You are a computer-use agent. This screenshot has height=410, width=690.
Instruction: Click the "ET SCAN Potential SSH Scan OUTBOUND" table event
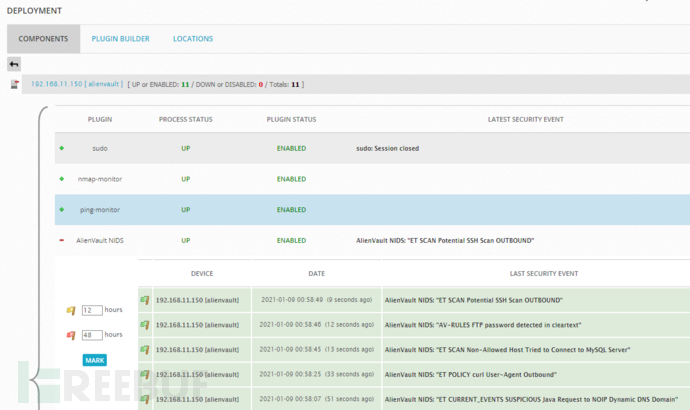pyautogui.click(x=473, y=300)
